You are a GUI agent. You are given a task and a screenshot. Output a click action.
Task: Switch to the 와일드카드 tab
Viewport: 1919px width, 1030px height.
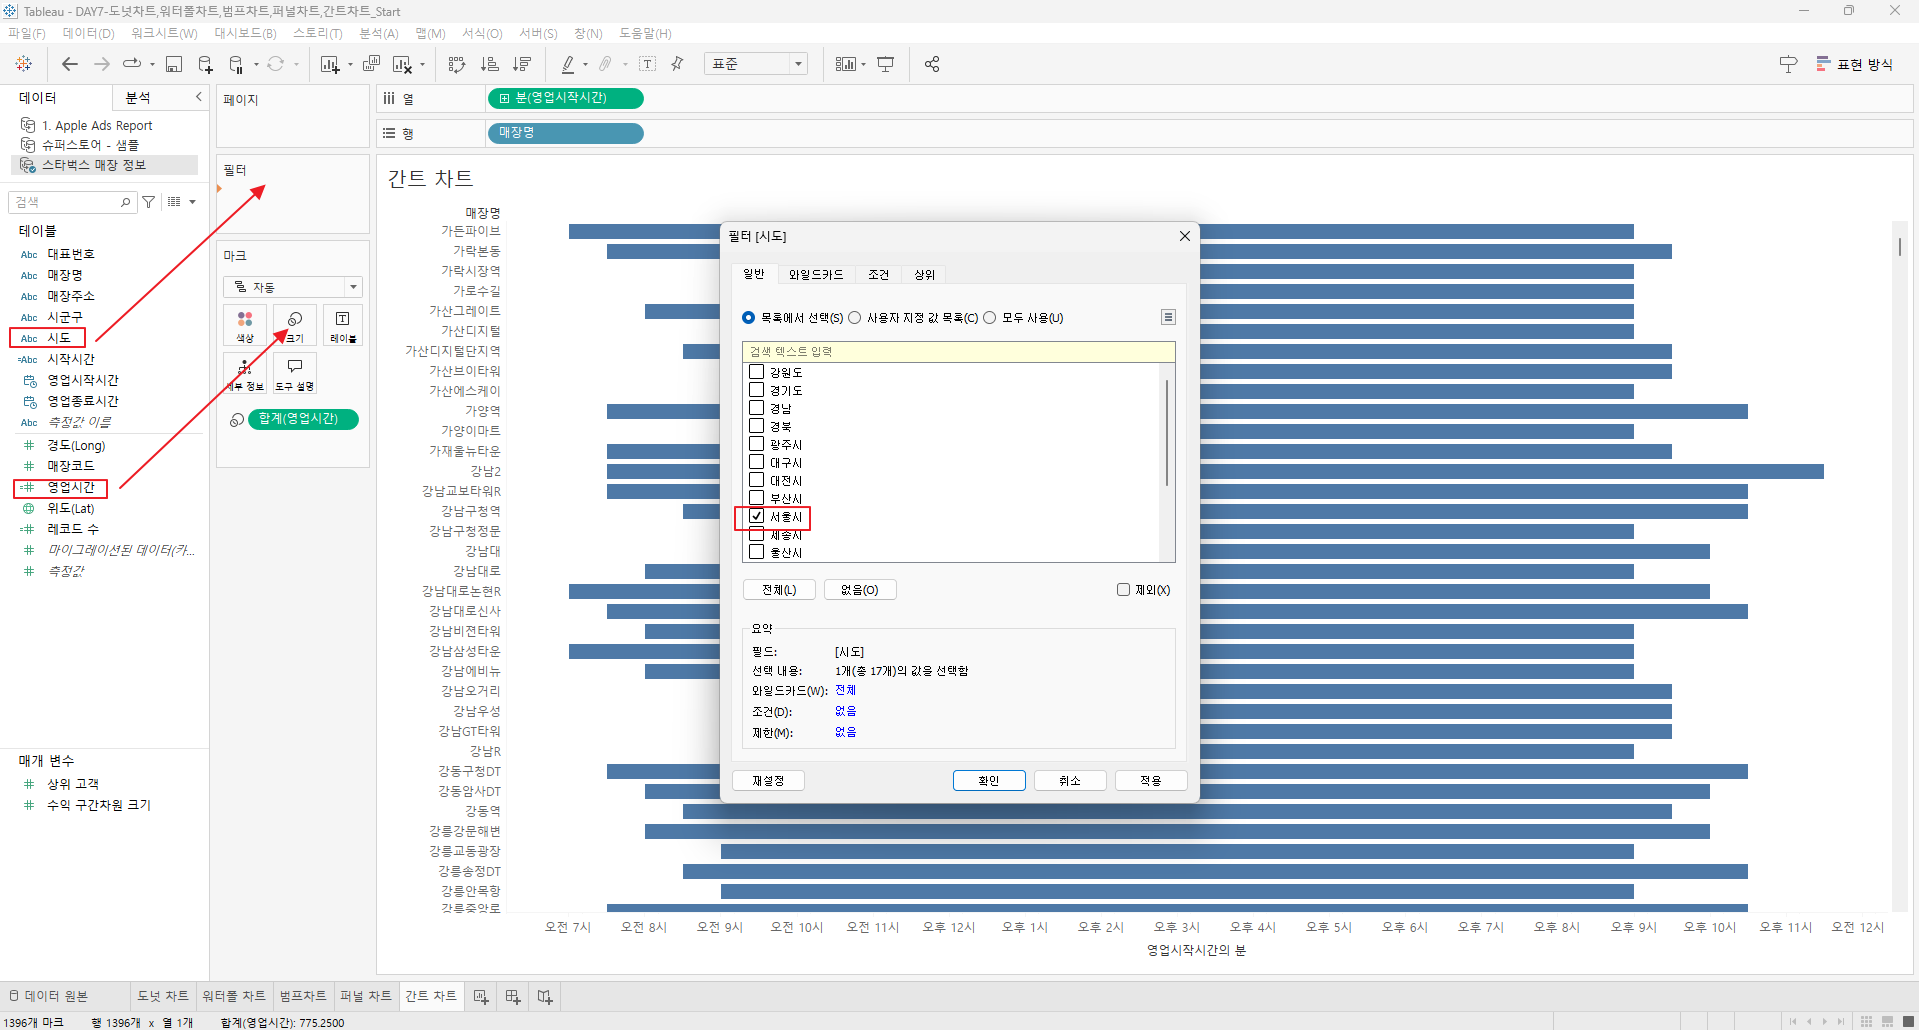[x=816, y=274]
